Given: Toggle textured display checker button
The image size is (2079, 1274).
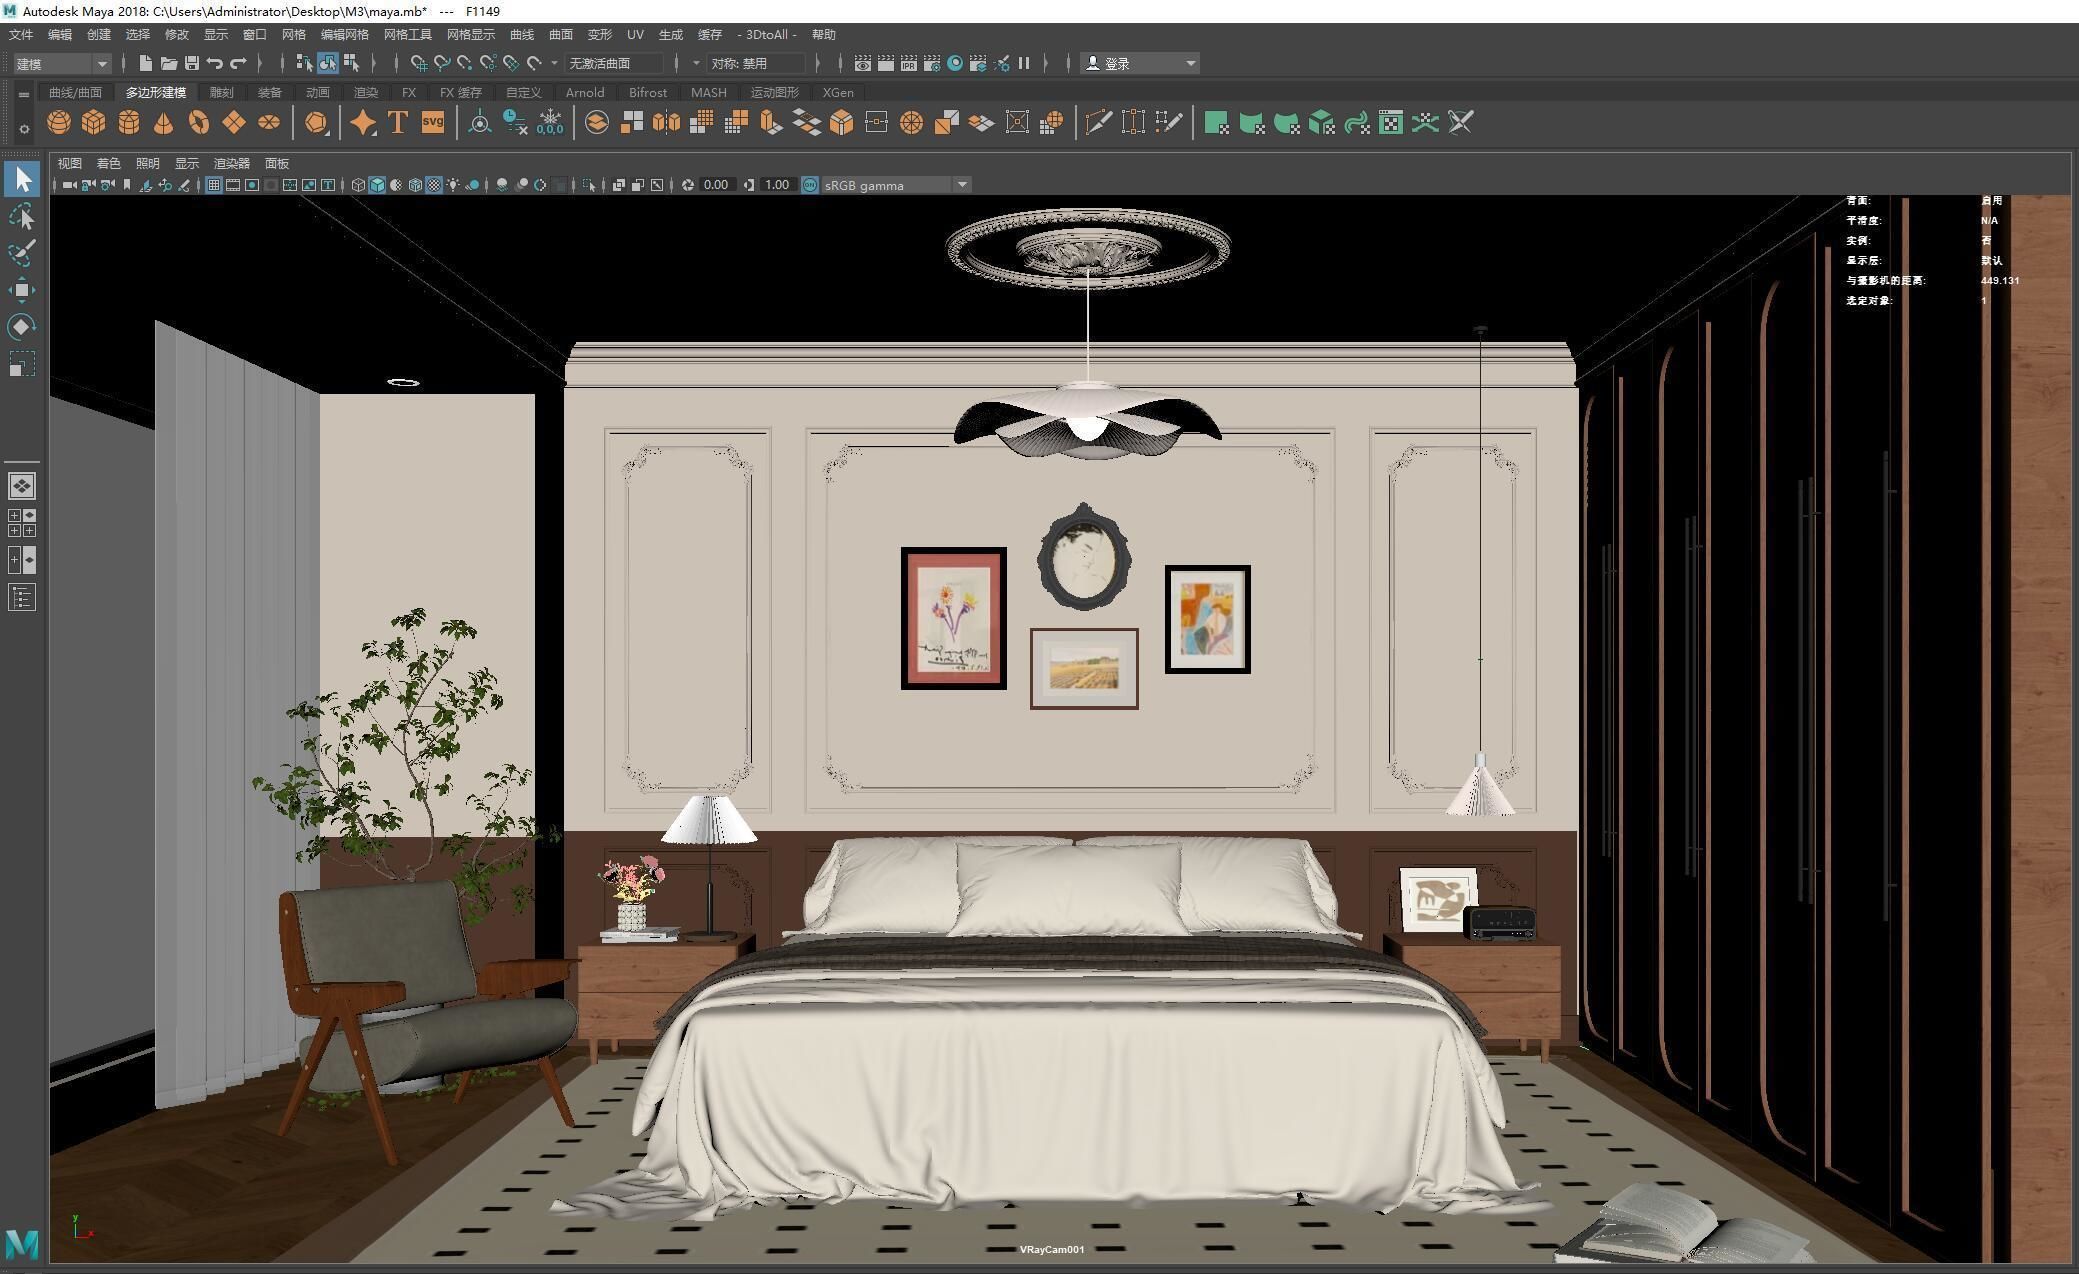Looking at the screenshot, I should pos(434,185).
